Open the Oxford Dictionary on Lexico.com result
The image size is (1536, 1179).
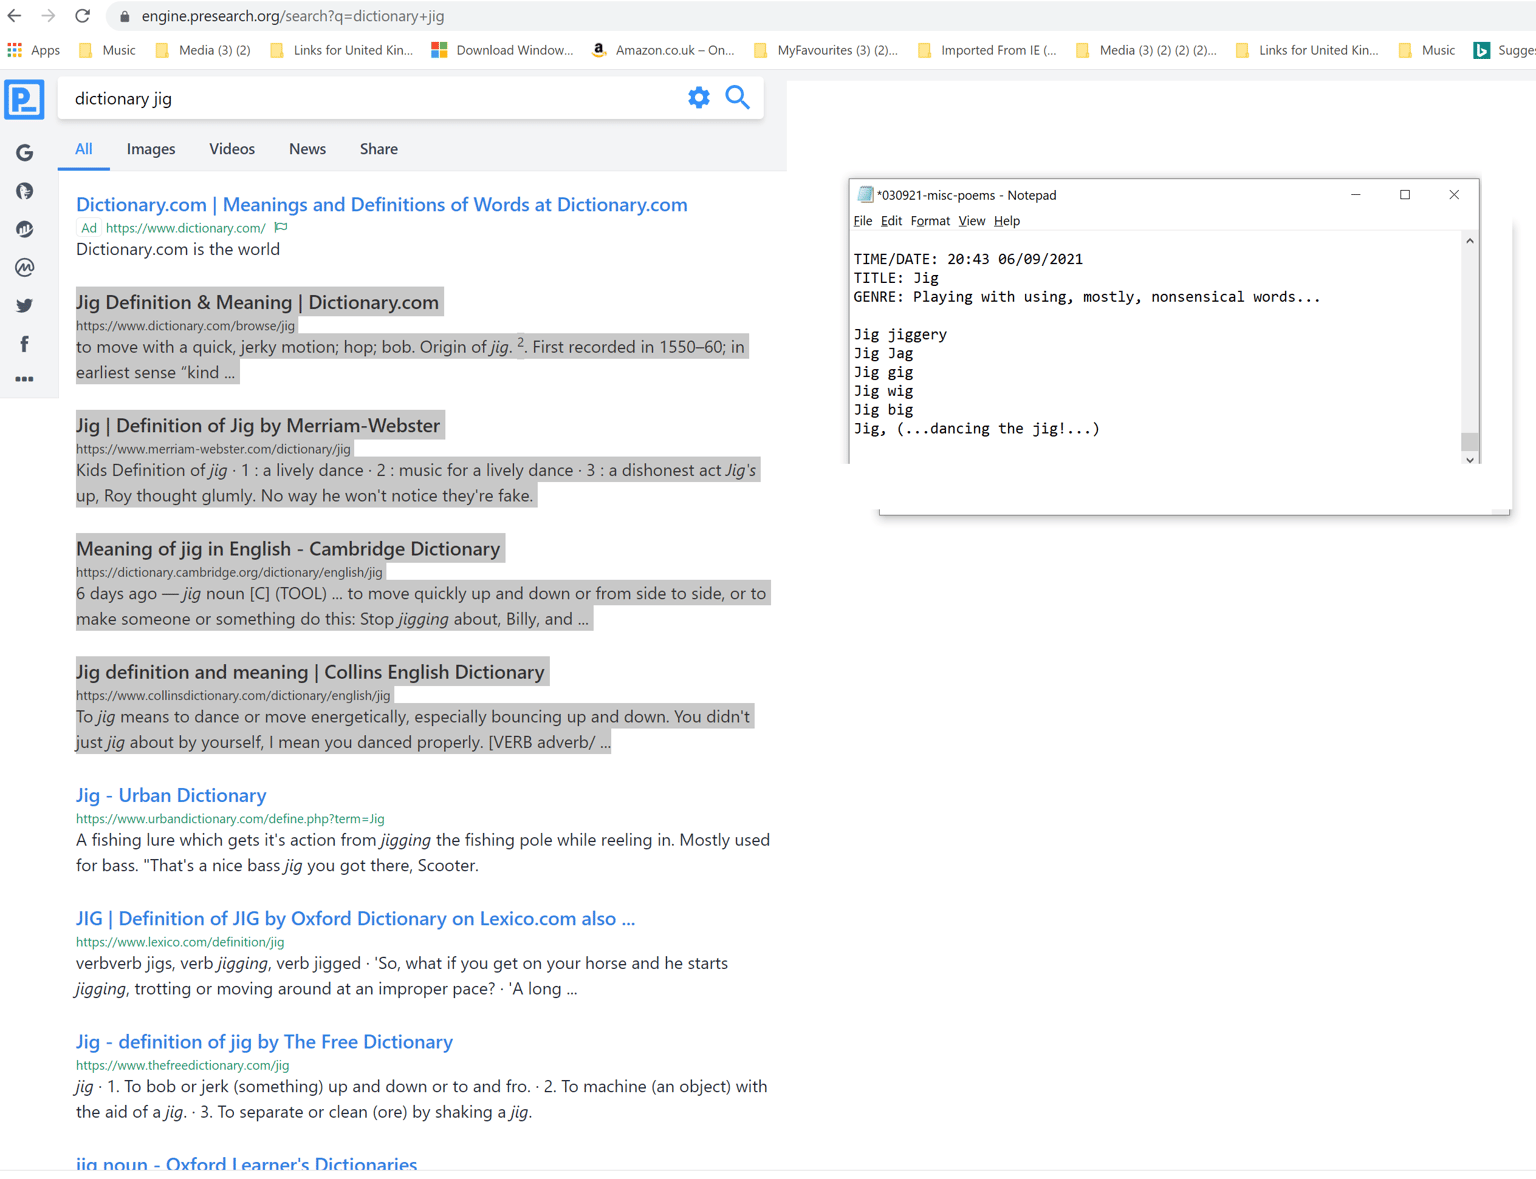click(355, 918)
